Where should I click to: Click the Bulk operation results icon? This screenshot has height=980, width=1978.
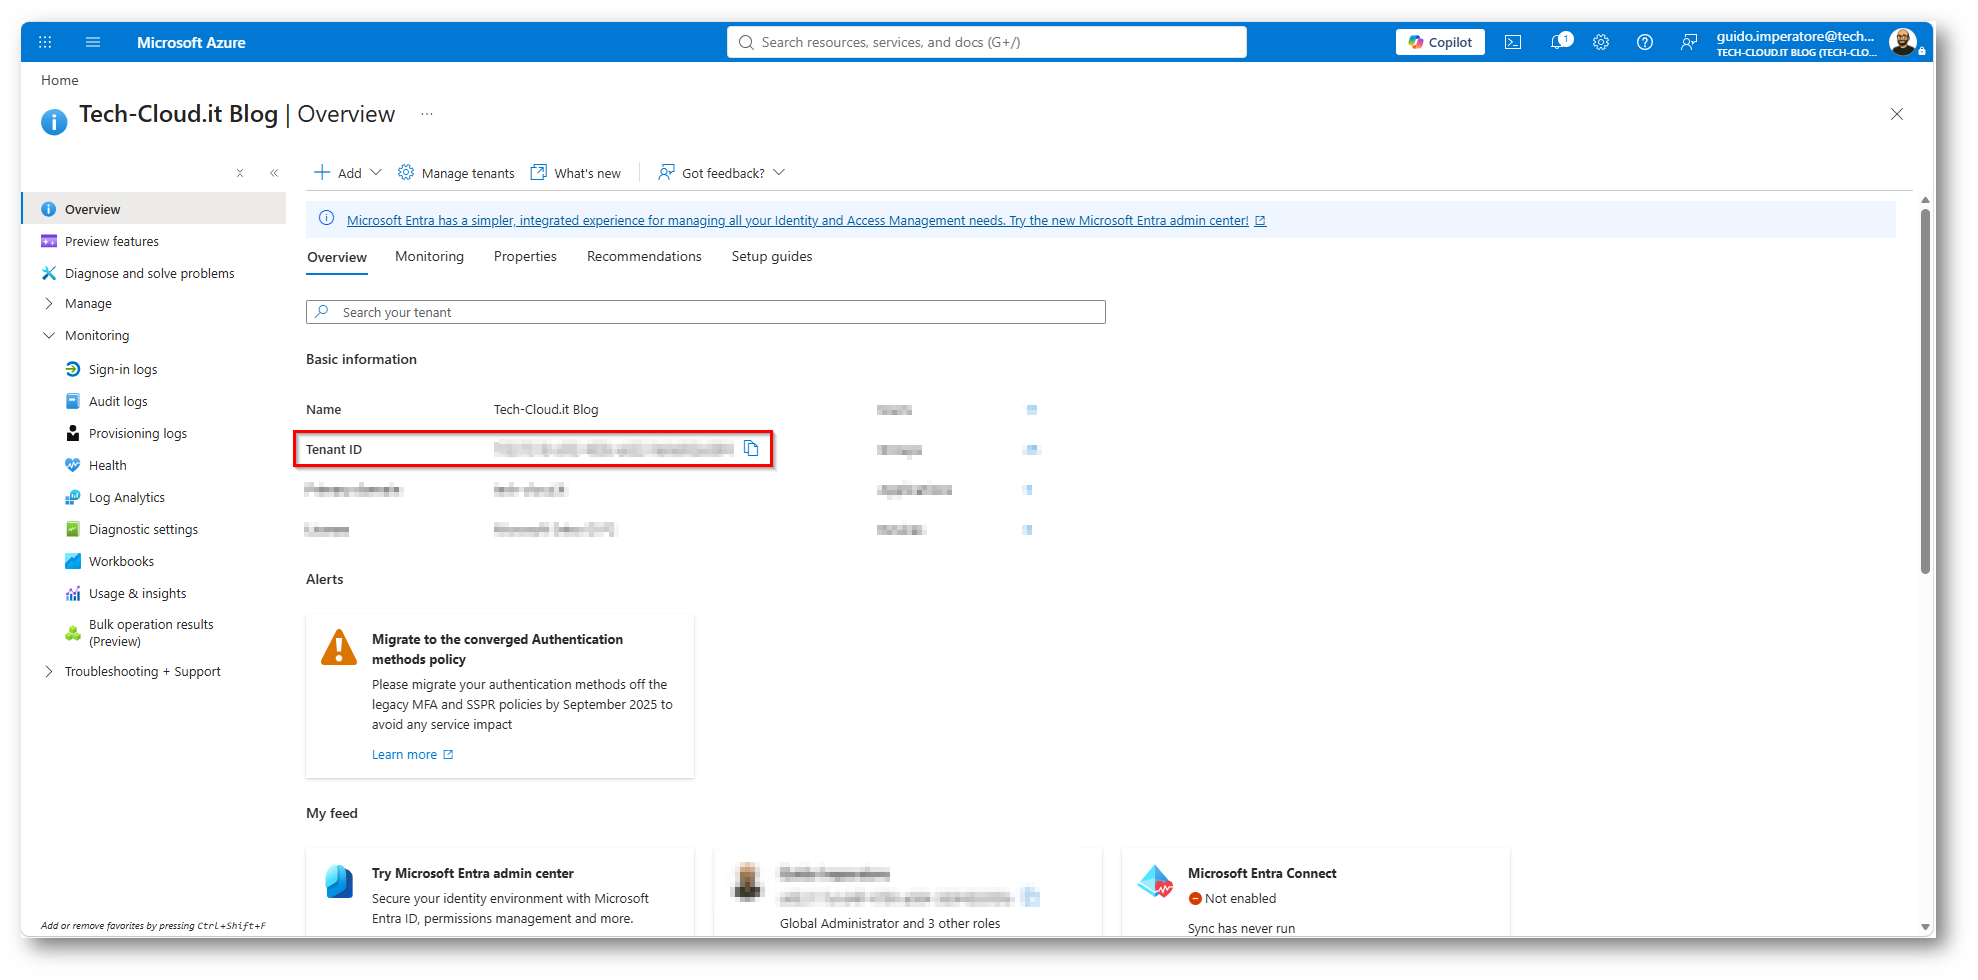[73, 633]
